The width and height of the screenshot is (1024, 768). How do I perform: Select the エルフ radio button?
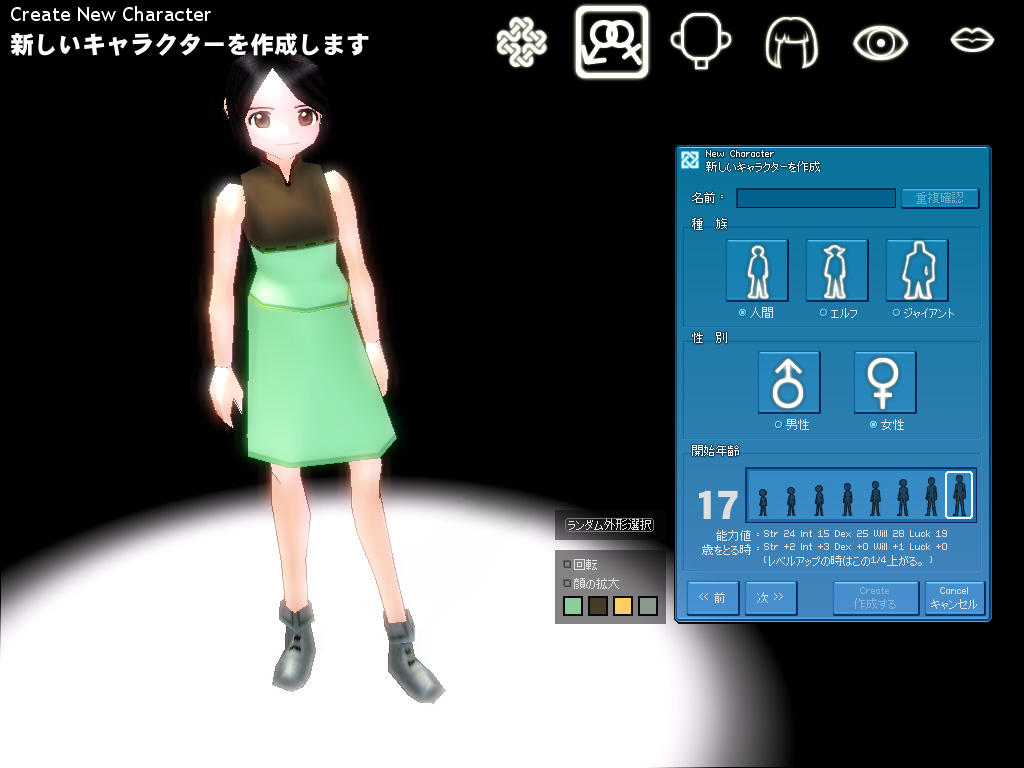click(x=823, y=313)
